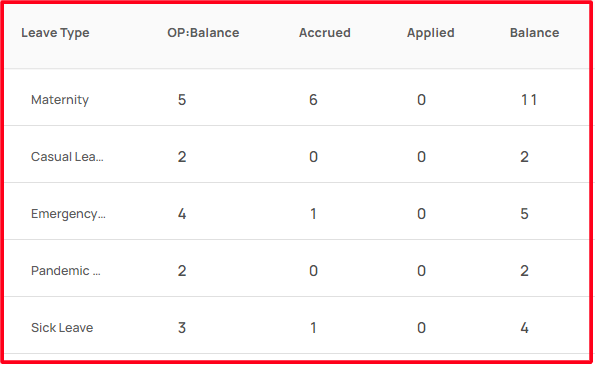The width and height of the screenshot is (595, 365).
Task: Click Pandemic row applied value 0
Action: 421,271
